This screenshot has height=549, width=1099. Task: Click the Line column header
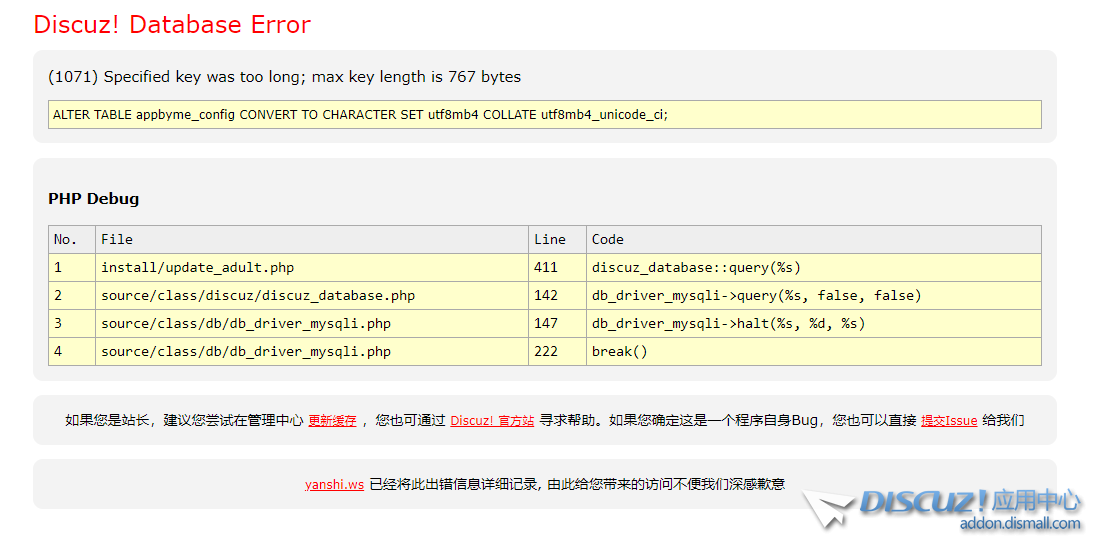coord(557,239)
